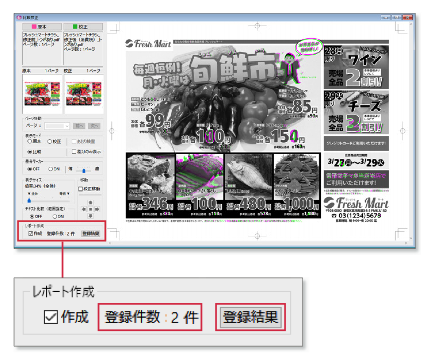The image size is (430, 363).
Task: Click the 登録結果 button
Action: point(91,233)
